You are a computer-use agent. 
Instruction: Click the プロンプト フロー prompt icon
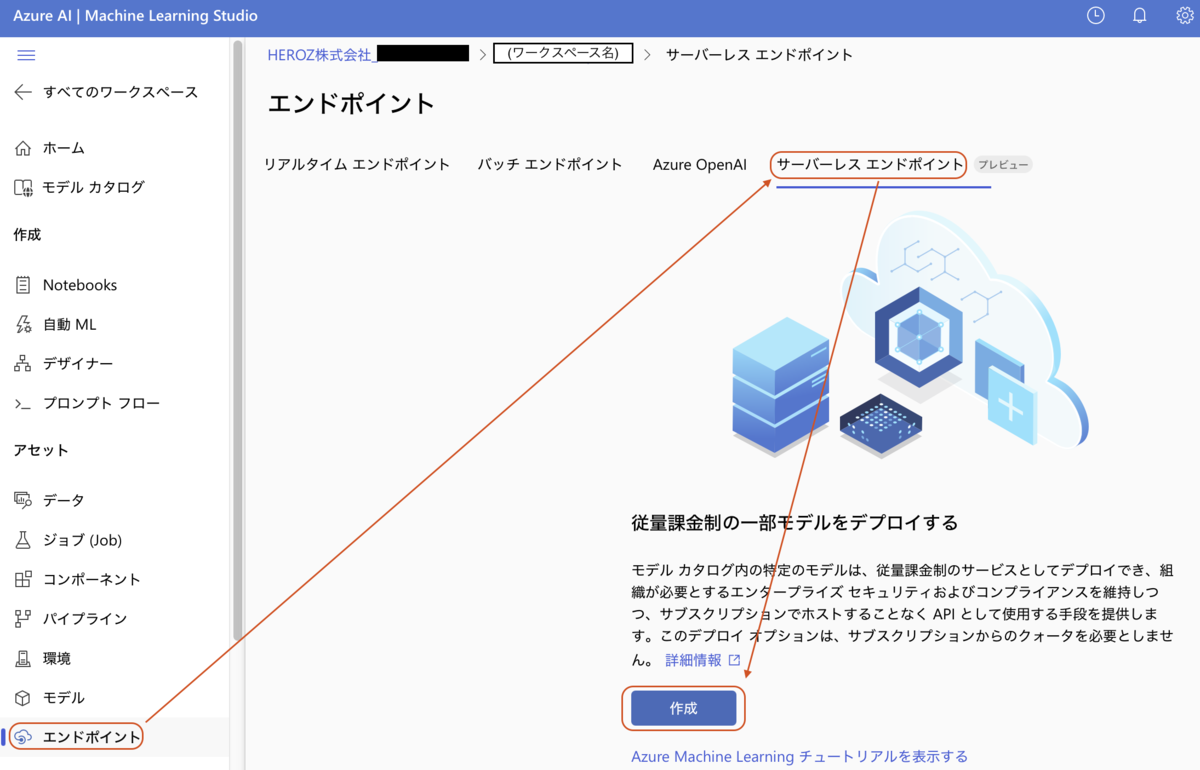click(x=23, y=403)
